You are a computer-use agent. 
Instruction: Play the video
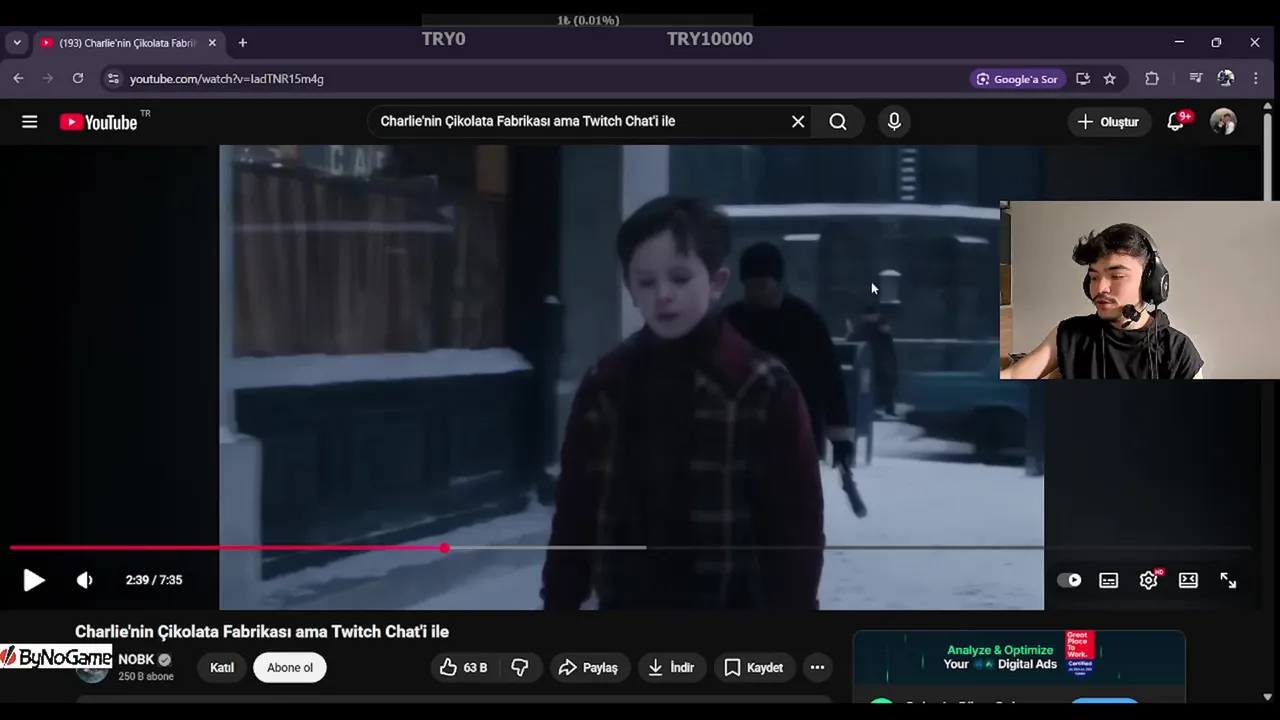pyautogui.click(x=34, y=580)
